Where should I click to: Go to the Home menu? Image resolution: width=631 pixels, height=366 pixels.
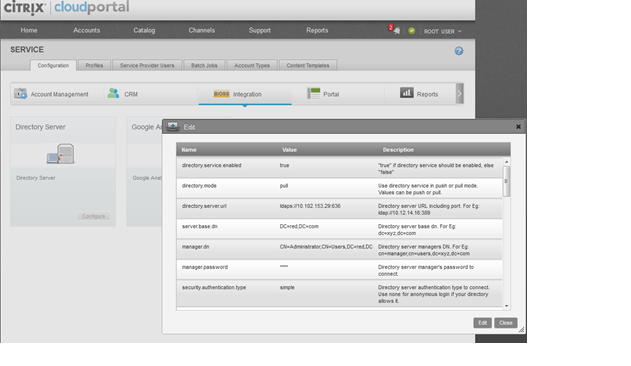29,30
